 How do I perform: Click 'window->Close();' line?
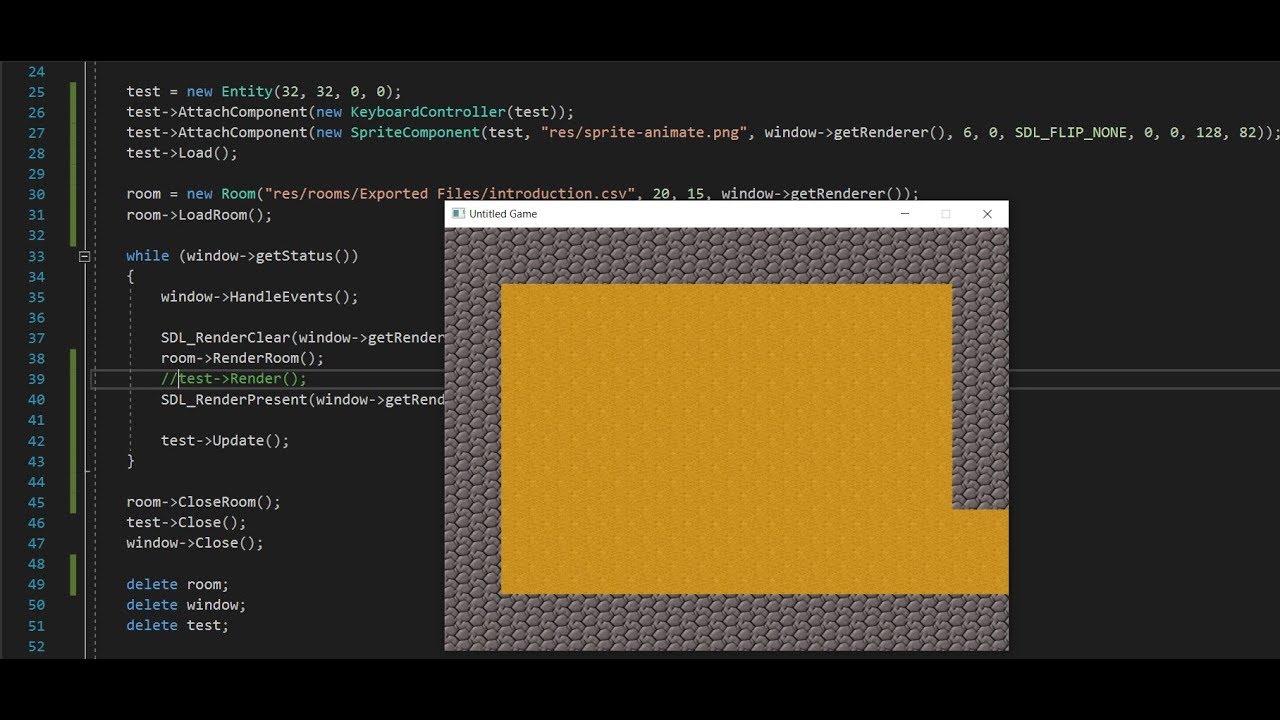click(195, 543)
